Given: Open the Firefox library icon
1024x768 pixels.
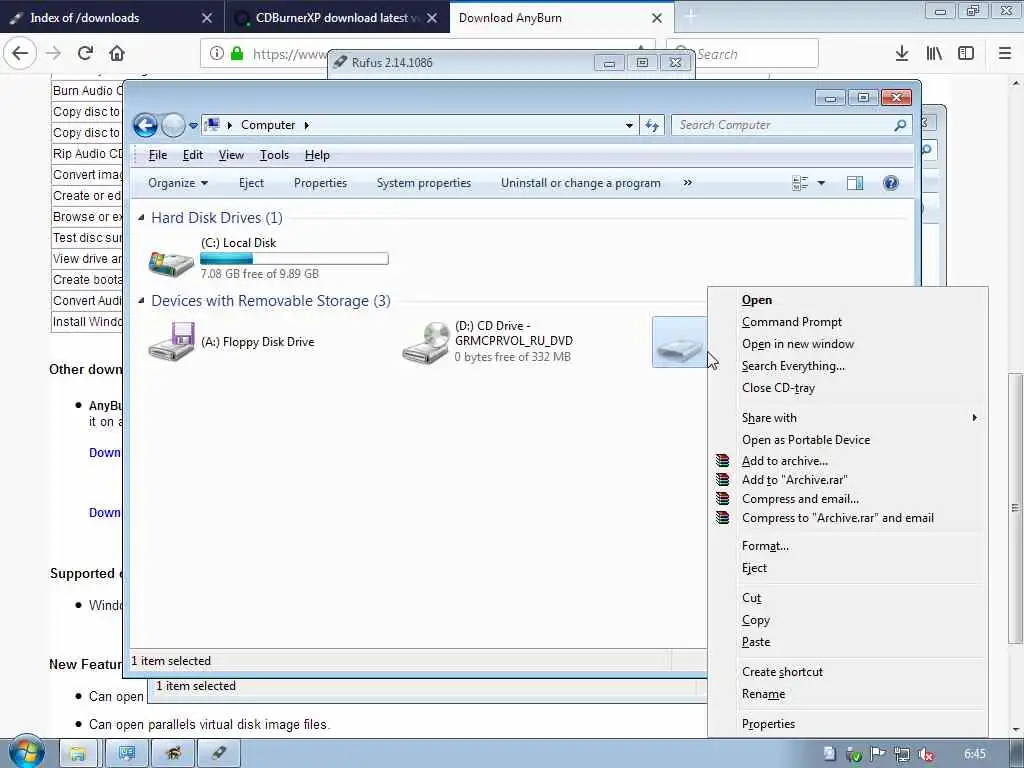Looking at the screenshot, I should 934,54.
